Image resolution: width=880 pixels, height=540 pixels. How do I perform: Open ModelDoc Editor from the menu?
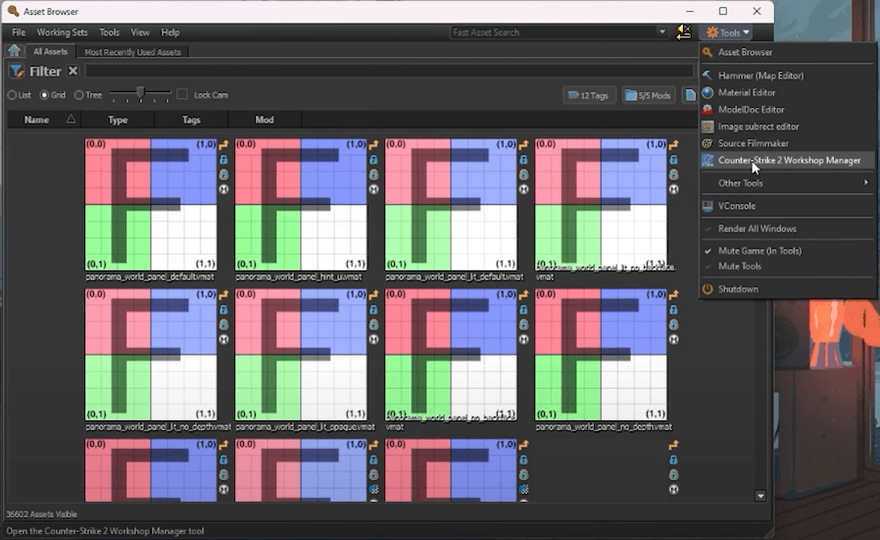(x=750, y=110)
